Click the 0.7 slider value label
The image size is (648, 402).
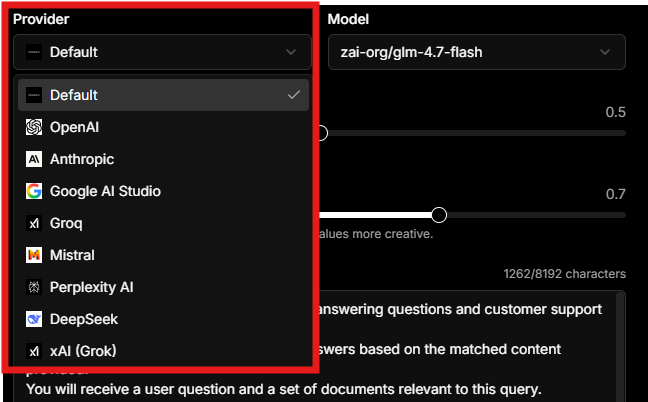[x=616, y=194]
